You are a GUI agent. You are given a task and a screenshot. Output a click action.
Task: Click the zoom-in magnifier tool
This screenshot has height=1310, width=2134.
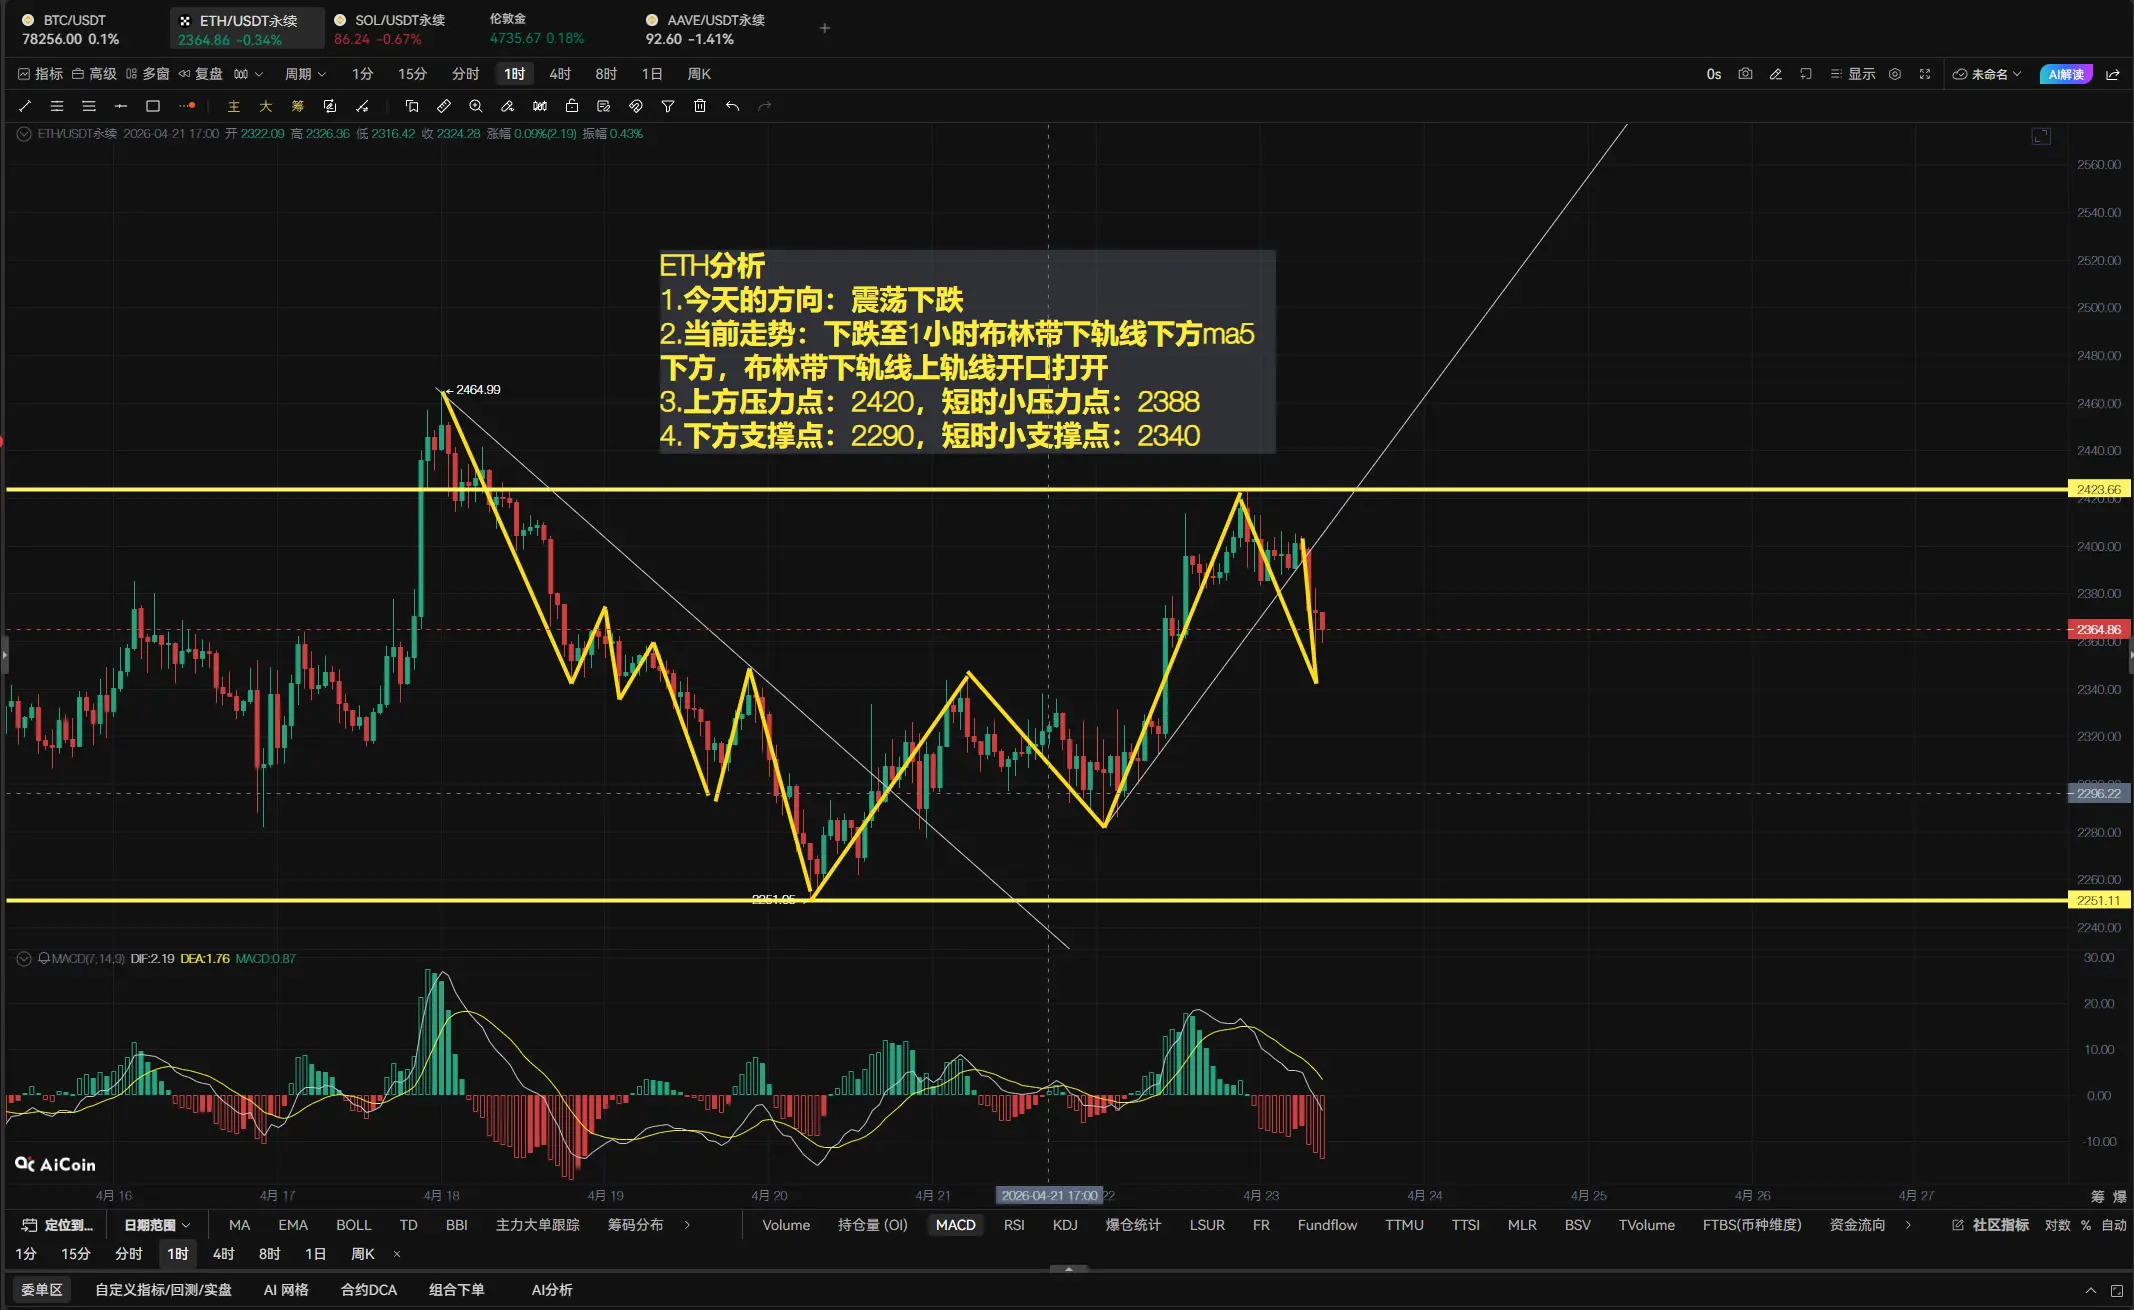(476, 106)
